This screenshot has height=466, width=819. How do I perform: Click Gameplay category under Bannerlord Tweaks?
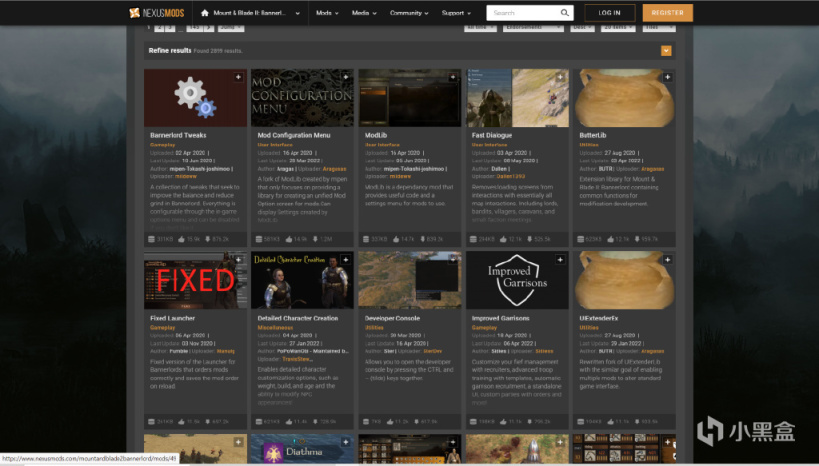tap(162, 145)
